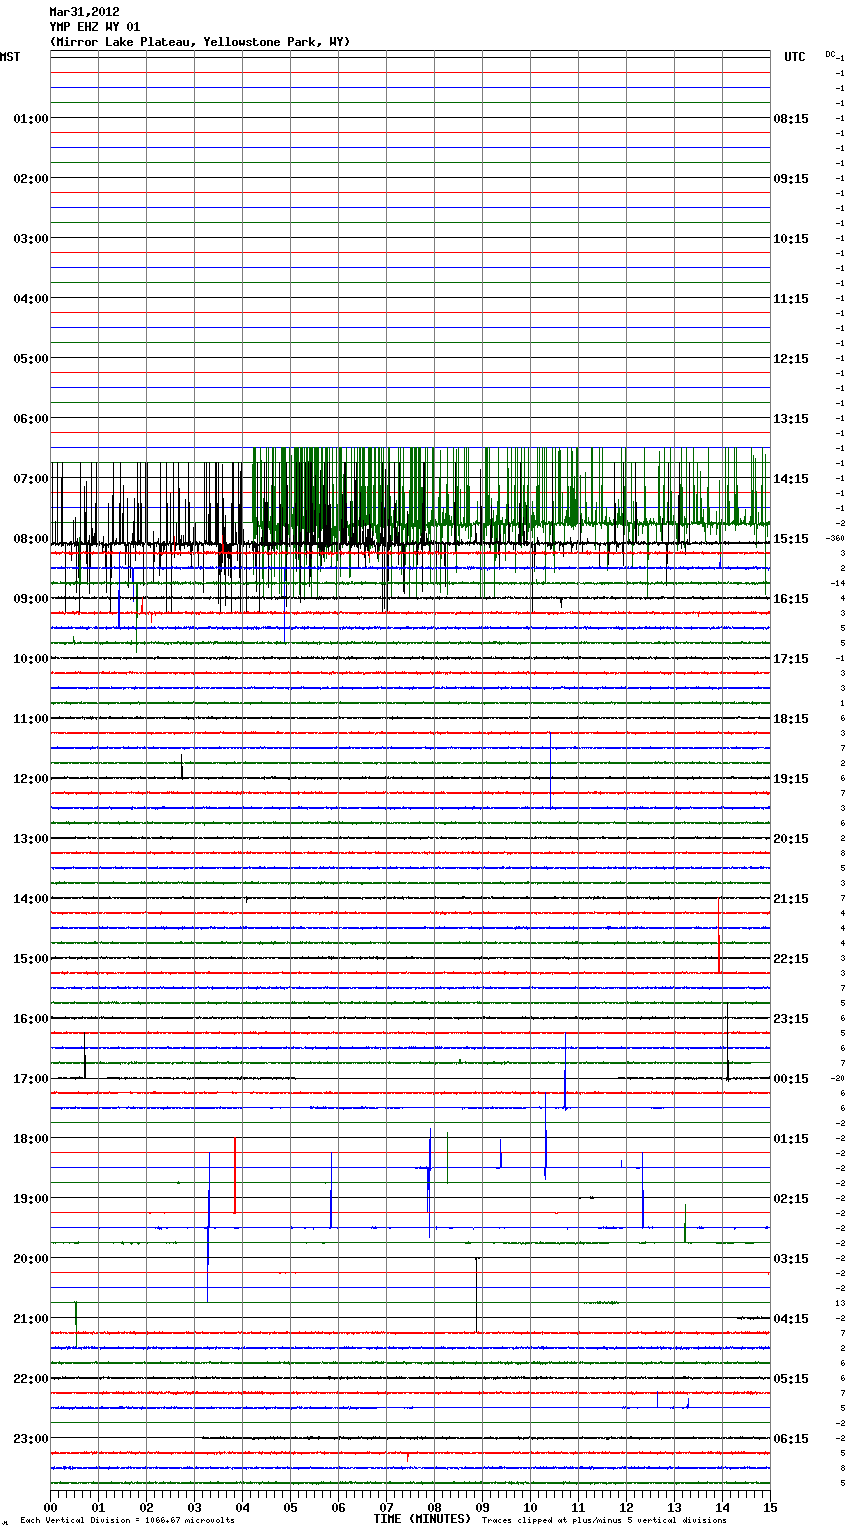This screenshot has width=850, height=1534.
Task: Click the MST time label '01:00'
Action: [x=31, y=119]
